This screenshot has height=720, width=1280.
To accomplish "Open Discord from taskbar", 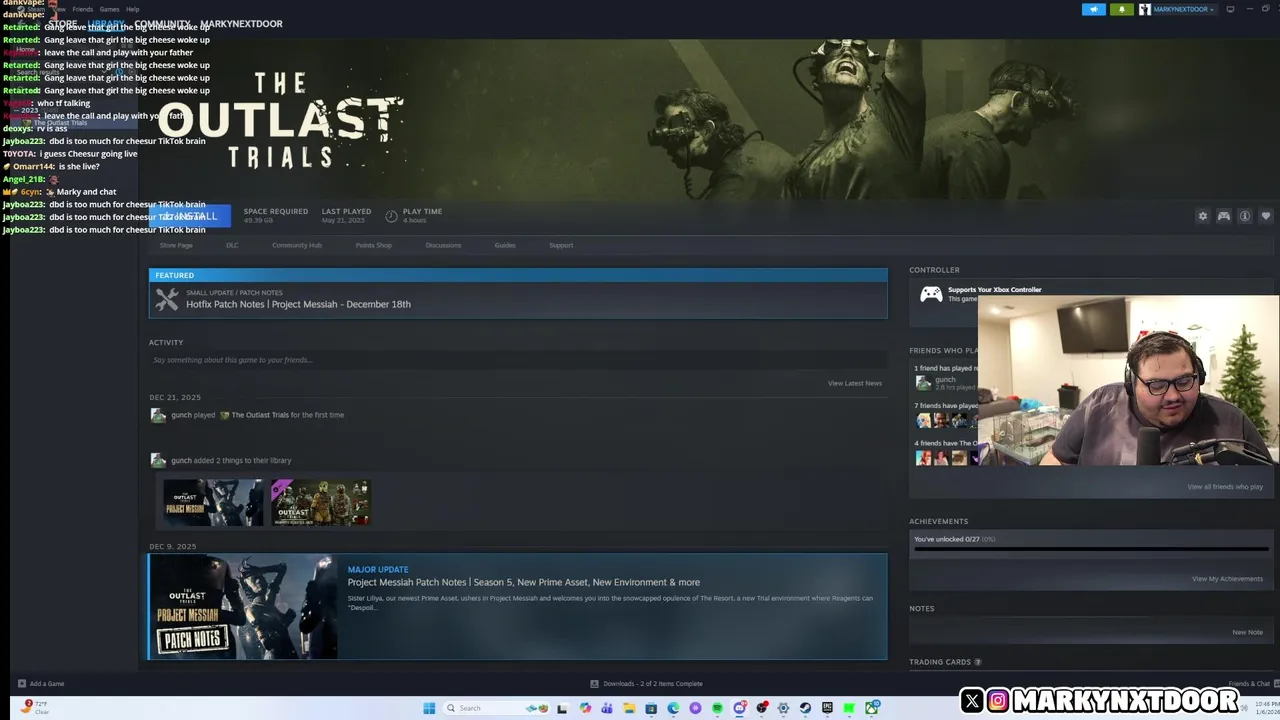I will tap(740, 708).
